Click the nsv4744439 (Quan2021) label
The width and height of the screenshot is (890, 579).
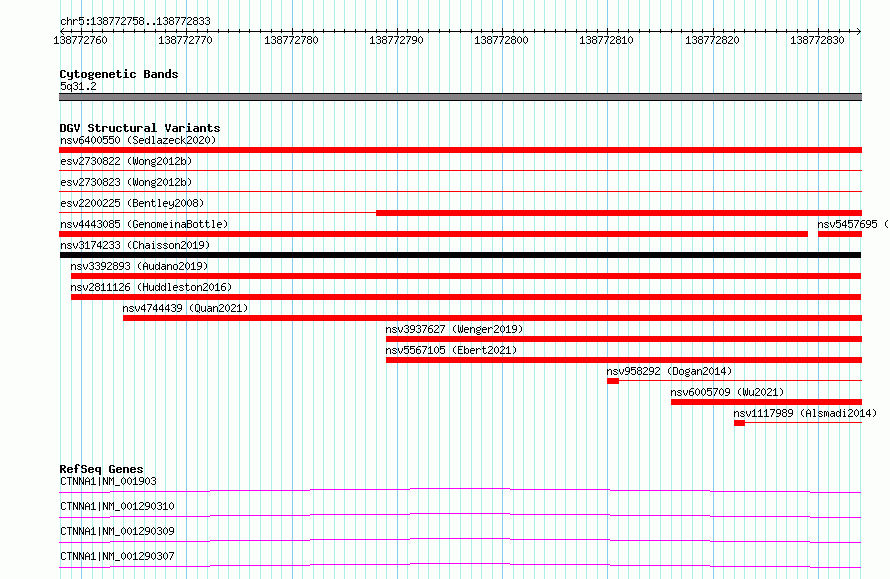click(185, 308)
